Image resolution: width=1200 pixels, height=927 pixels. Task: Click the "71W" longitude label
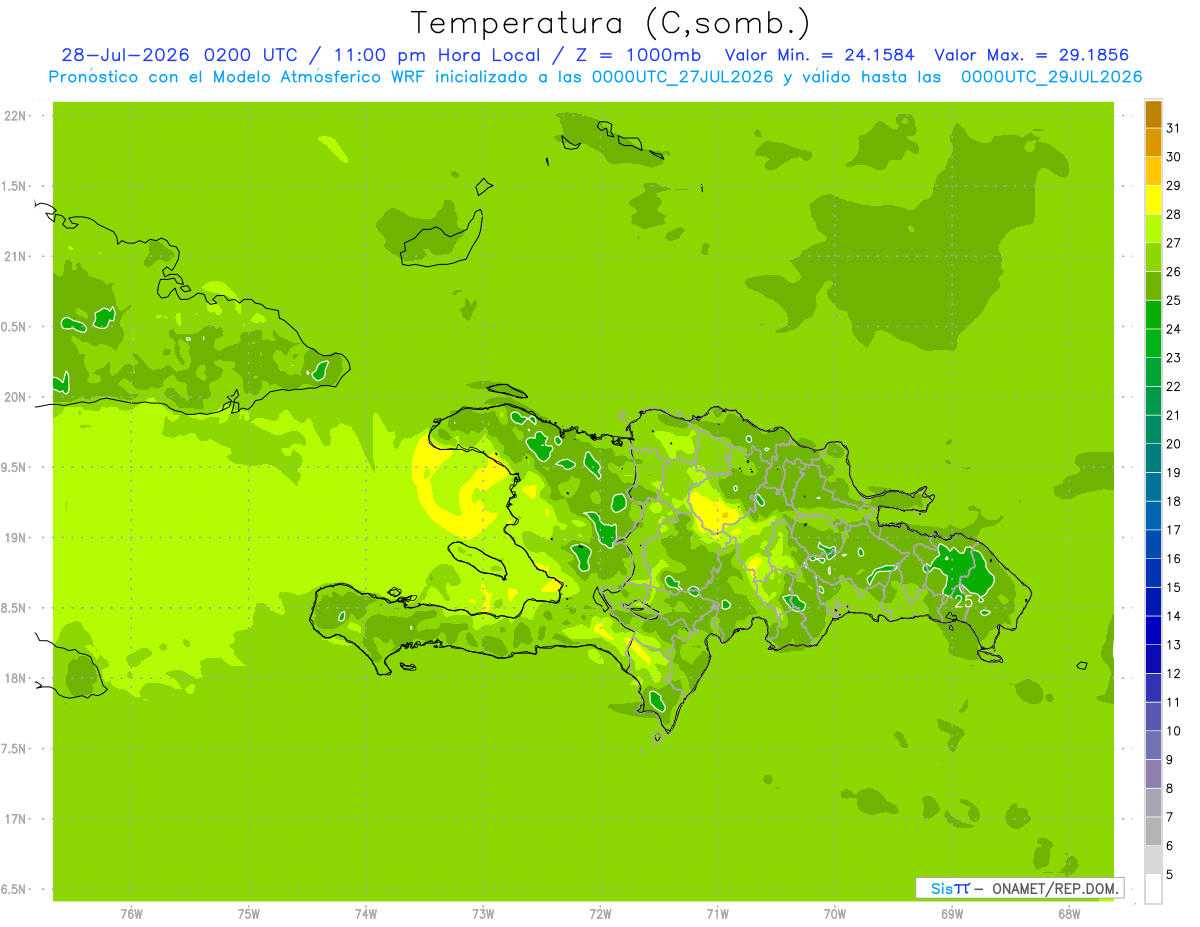717,915
